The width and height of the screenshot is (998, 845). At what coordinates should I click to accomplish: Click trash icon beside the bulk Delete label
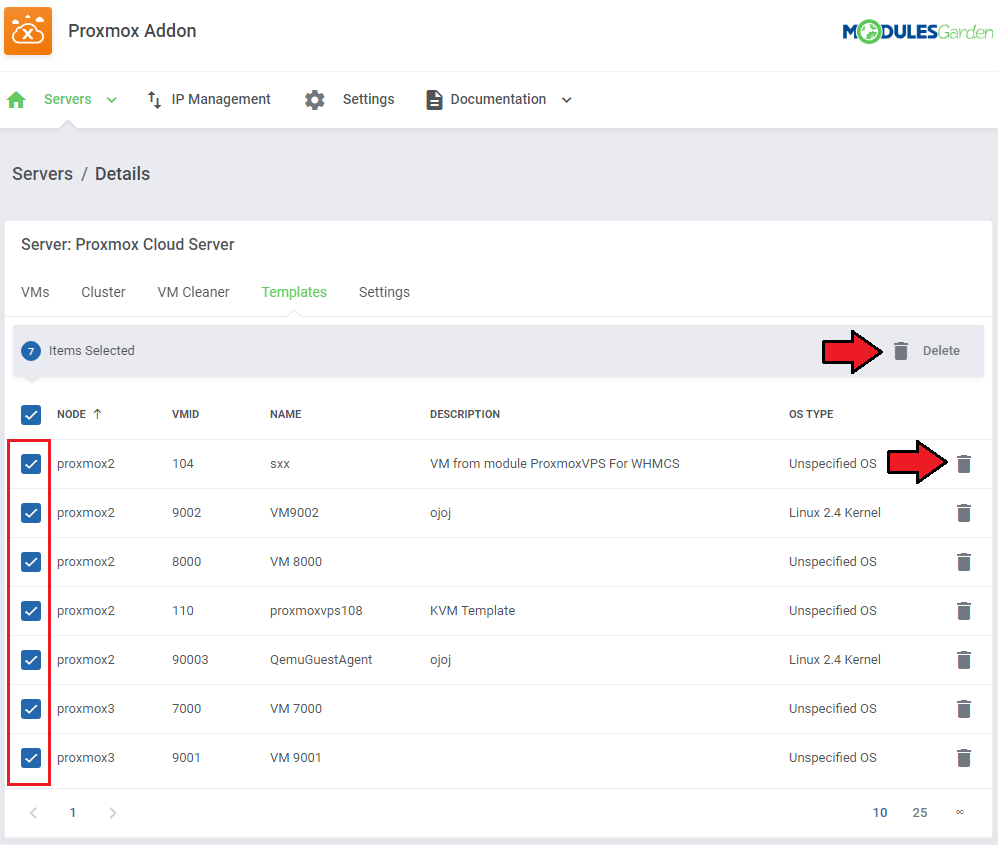coord(901,351)
